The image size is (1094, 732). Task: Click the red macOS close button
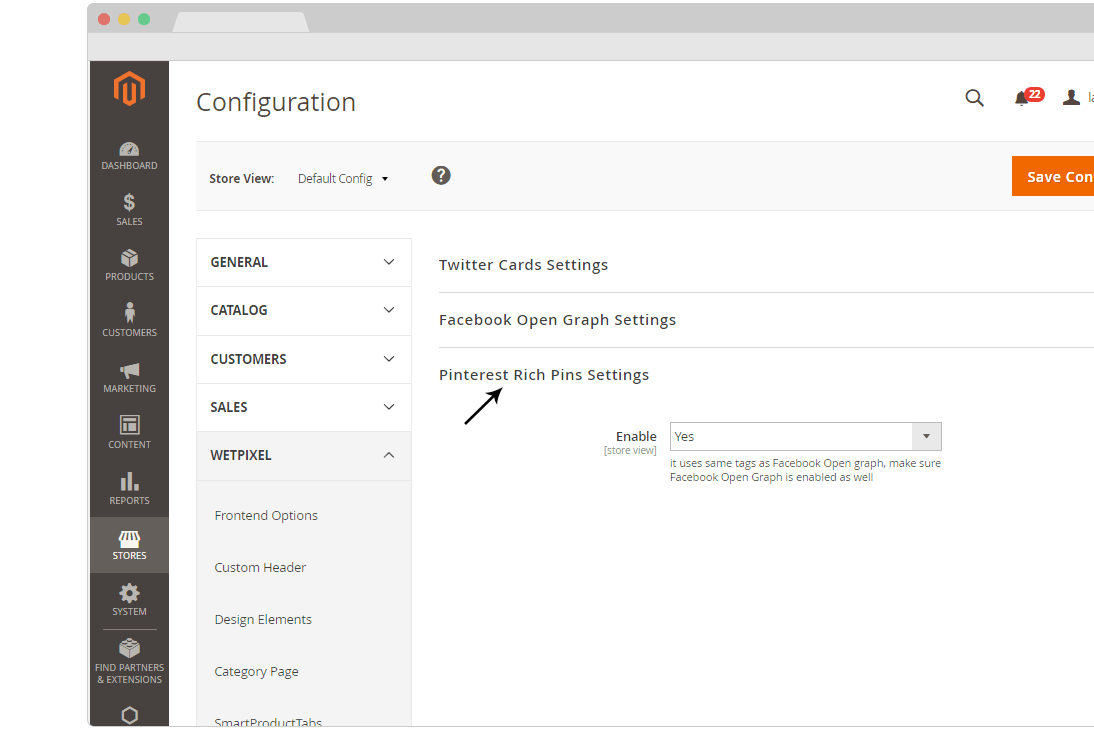click(104, 20)
